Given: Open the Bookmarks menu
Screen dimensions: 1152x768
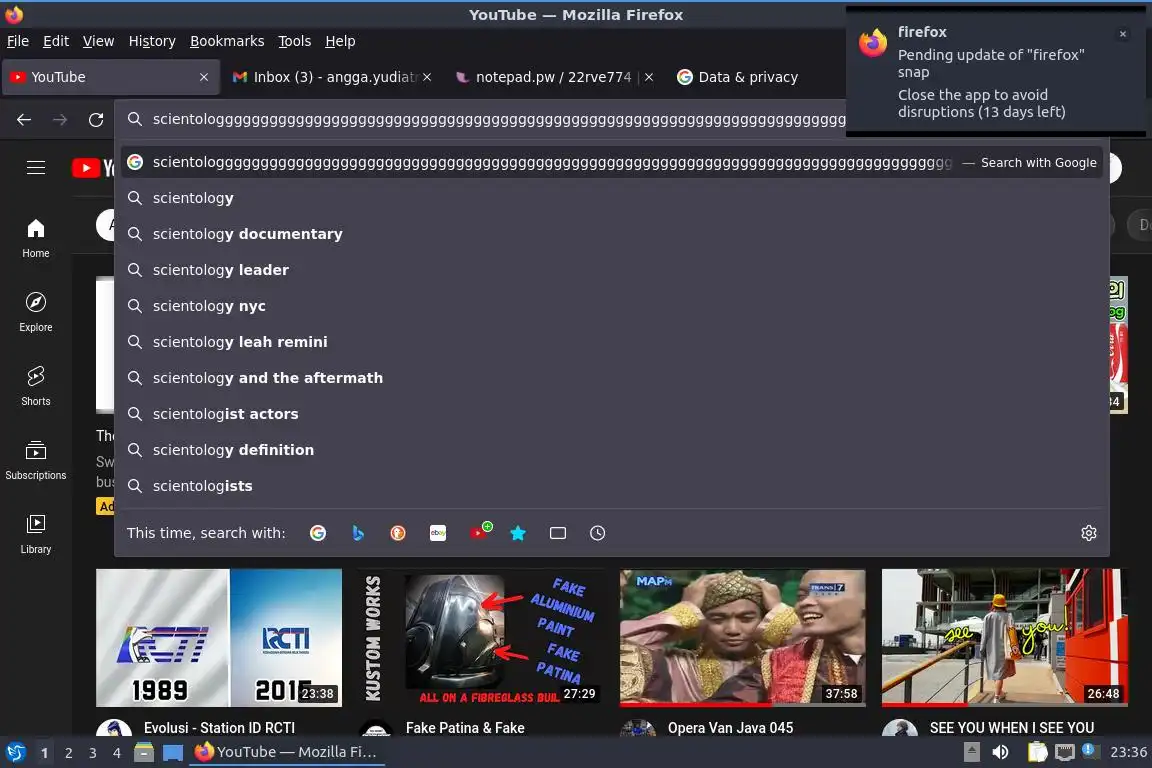Looking at the screenshot, I should click(x=227, y=41).
